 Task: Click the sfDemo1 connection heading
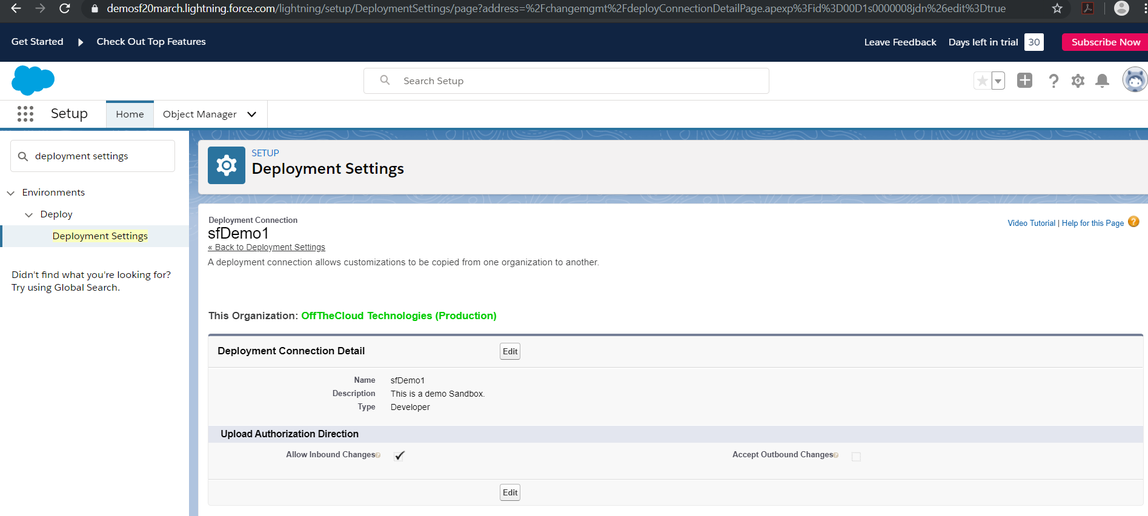[x=239, y=233]
